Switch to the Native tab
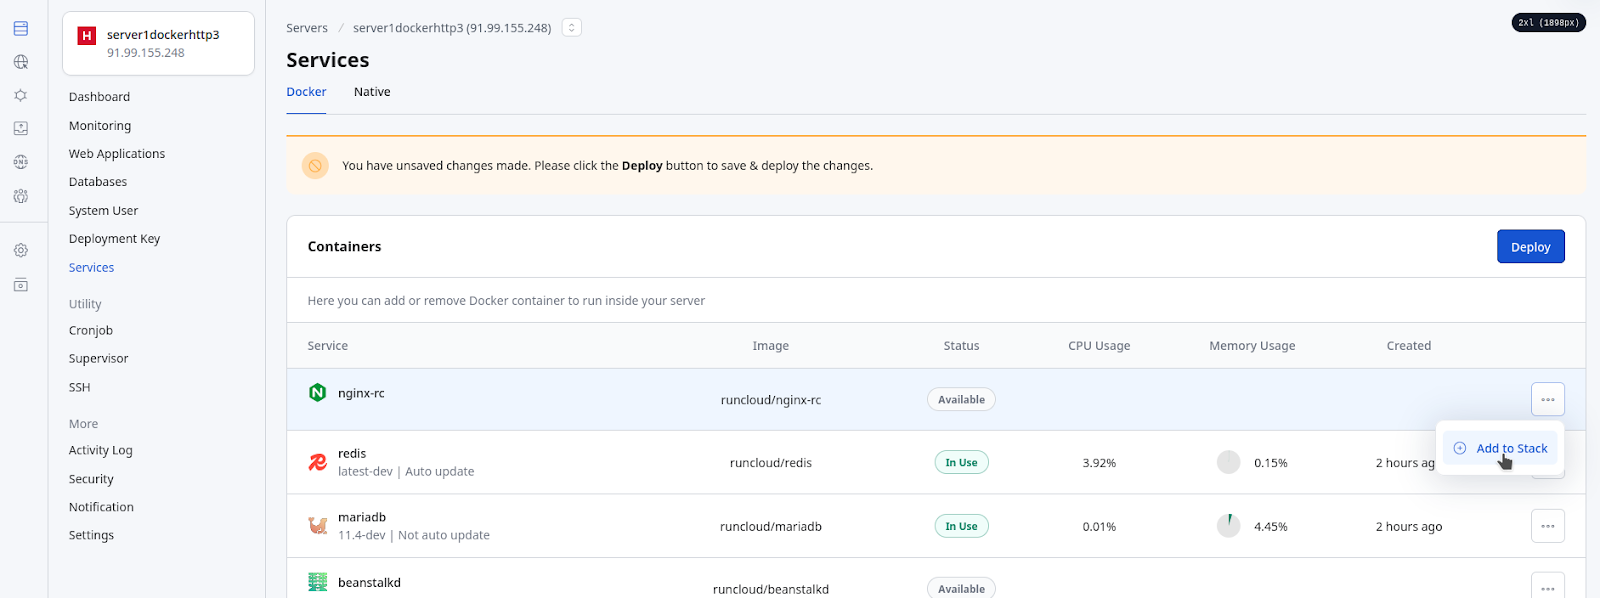Image resolution: width=1600 pixels, height=598 pixels. coord(372,92)
